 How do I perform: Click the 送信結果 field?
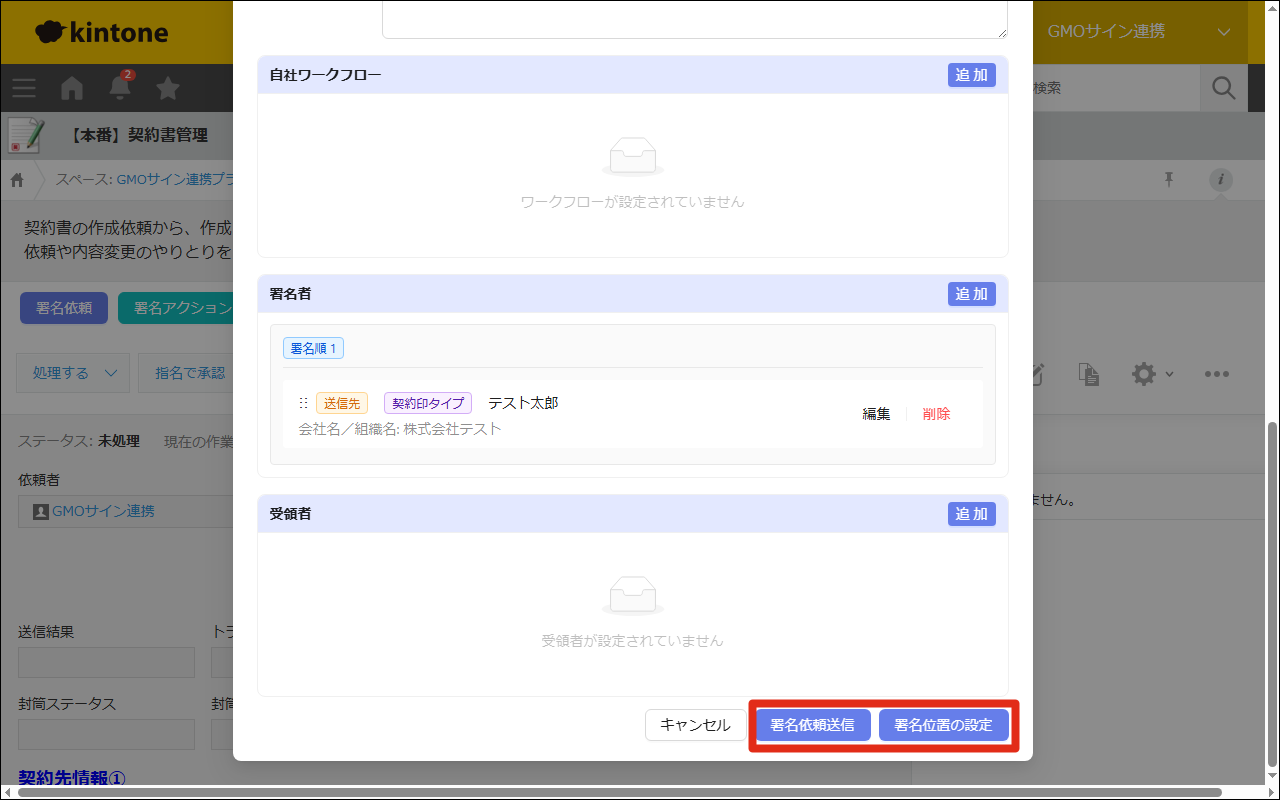click(x=106, y=662)
